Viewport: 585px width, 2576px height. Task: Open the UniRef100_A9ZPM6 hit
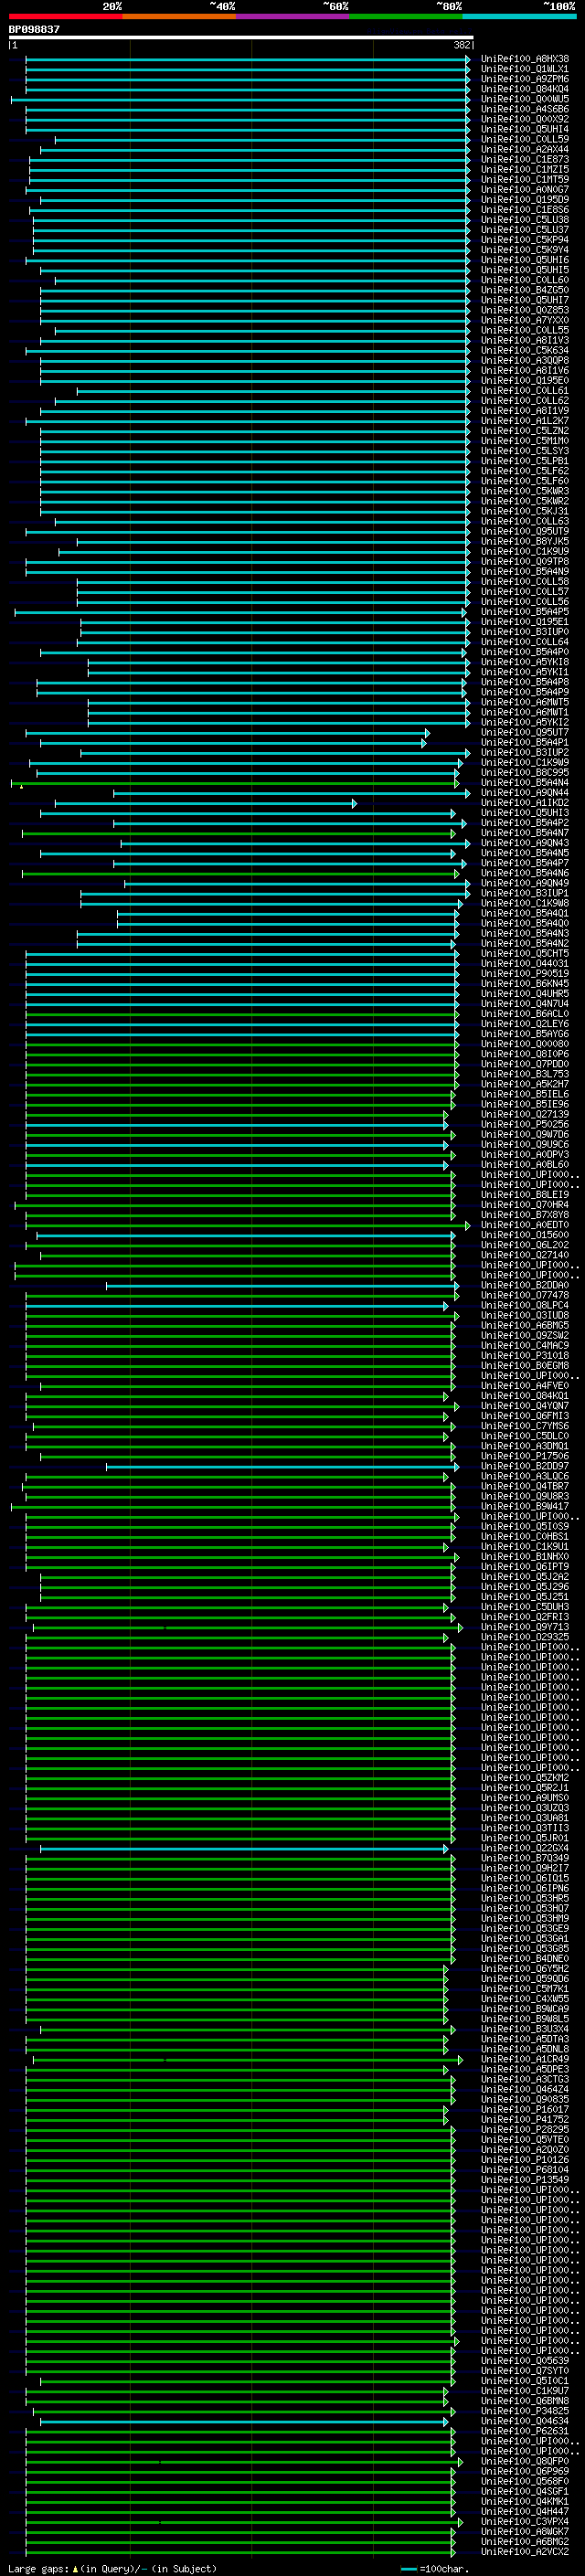click(x=524, y=79)
